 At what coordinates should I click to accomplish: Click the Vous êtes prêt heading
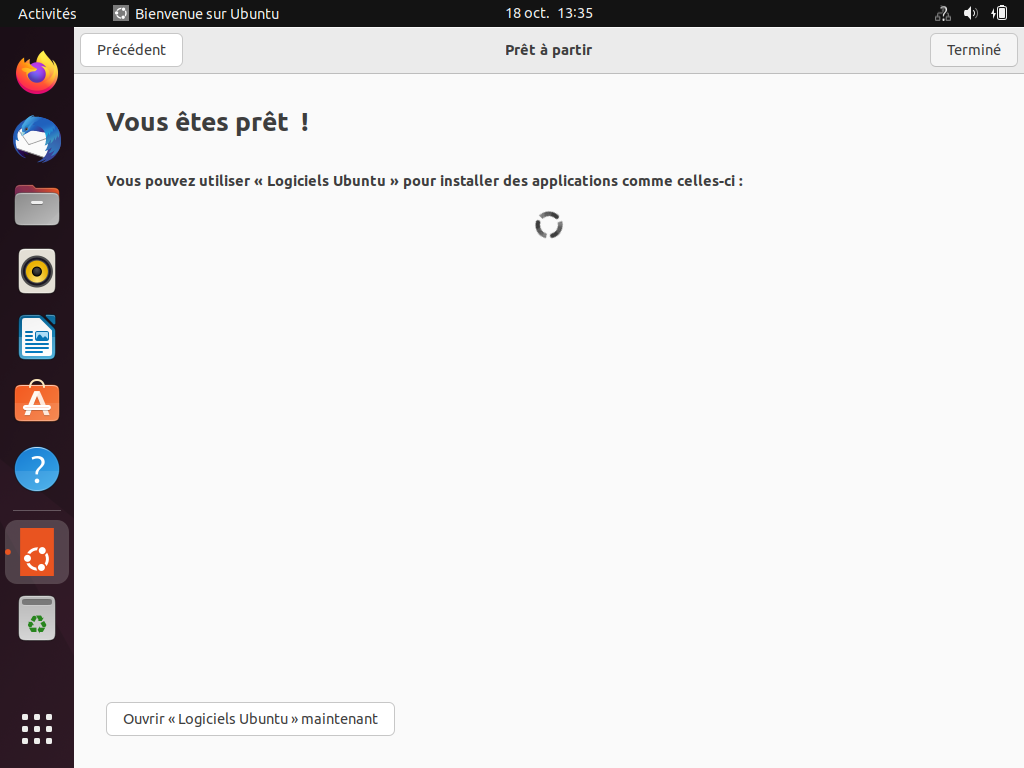coord(208,122)
